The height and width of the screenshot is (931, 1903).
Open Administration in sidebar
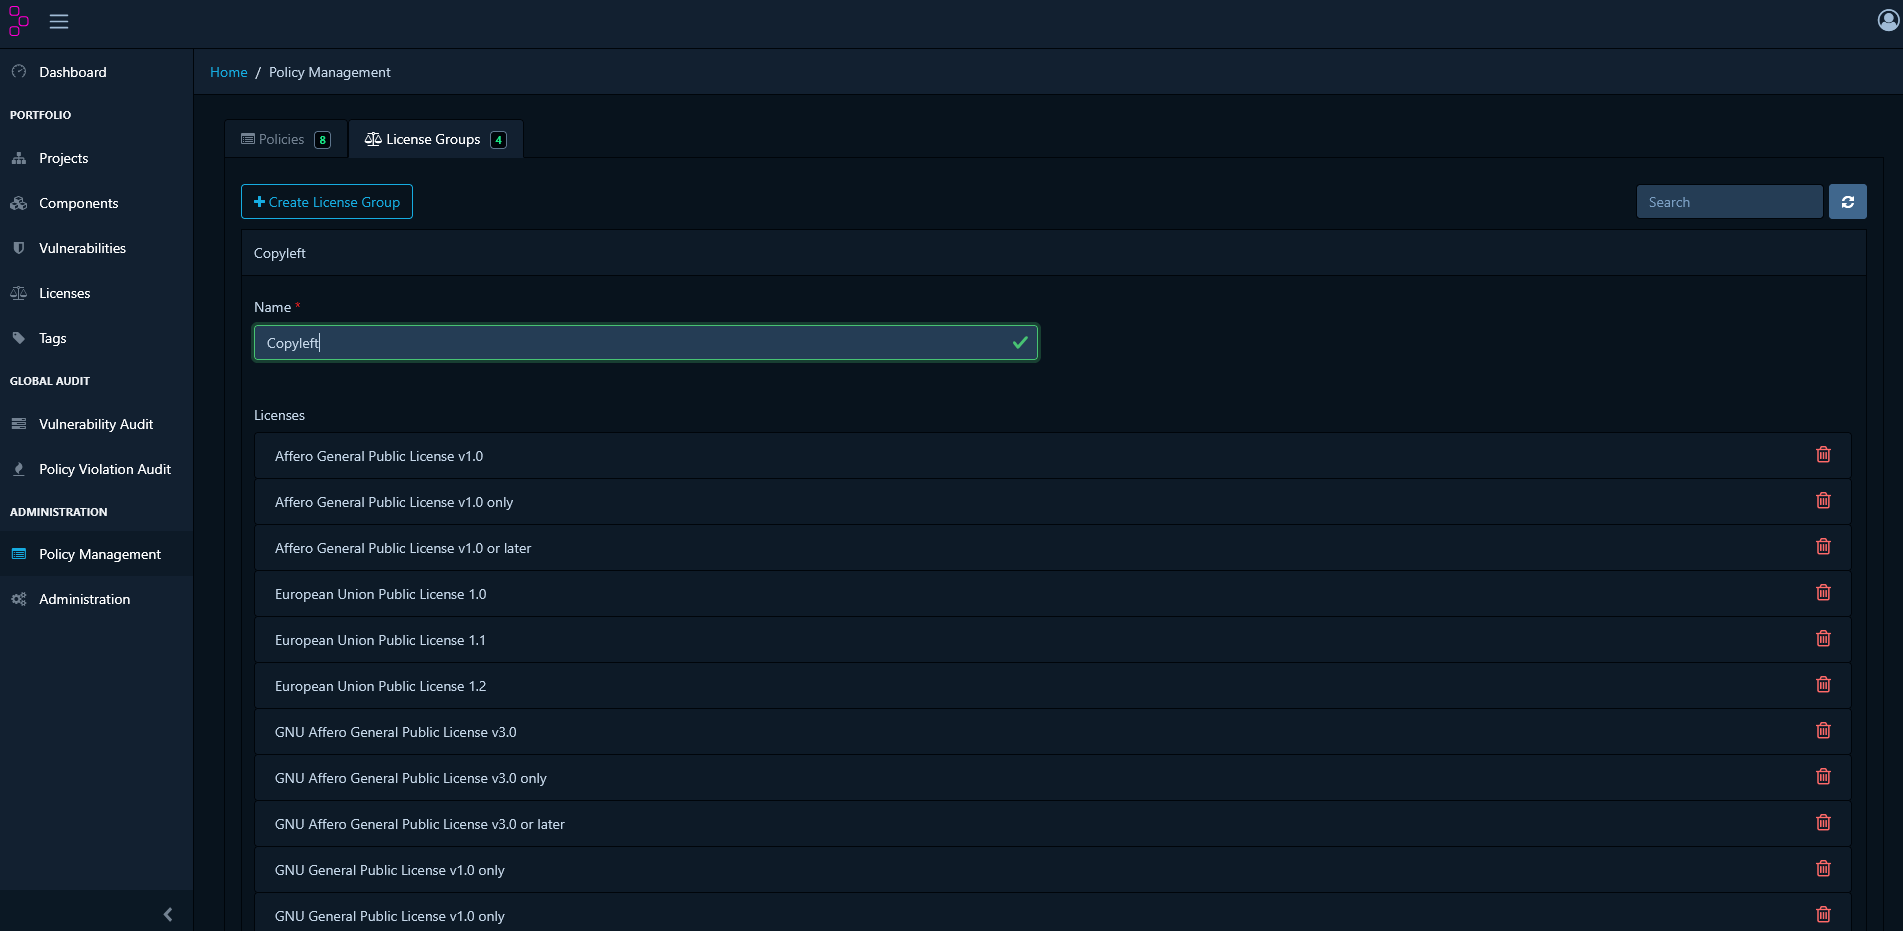[96, 599]
